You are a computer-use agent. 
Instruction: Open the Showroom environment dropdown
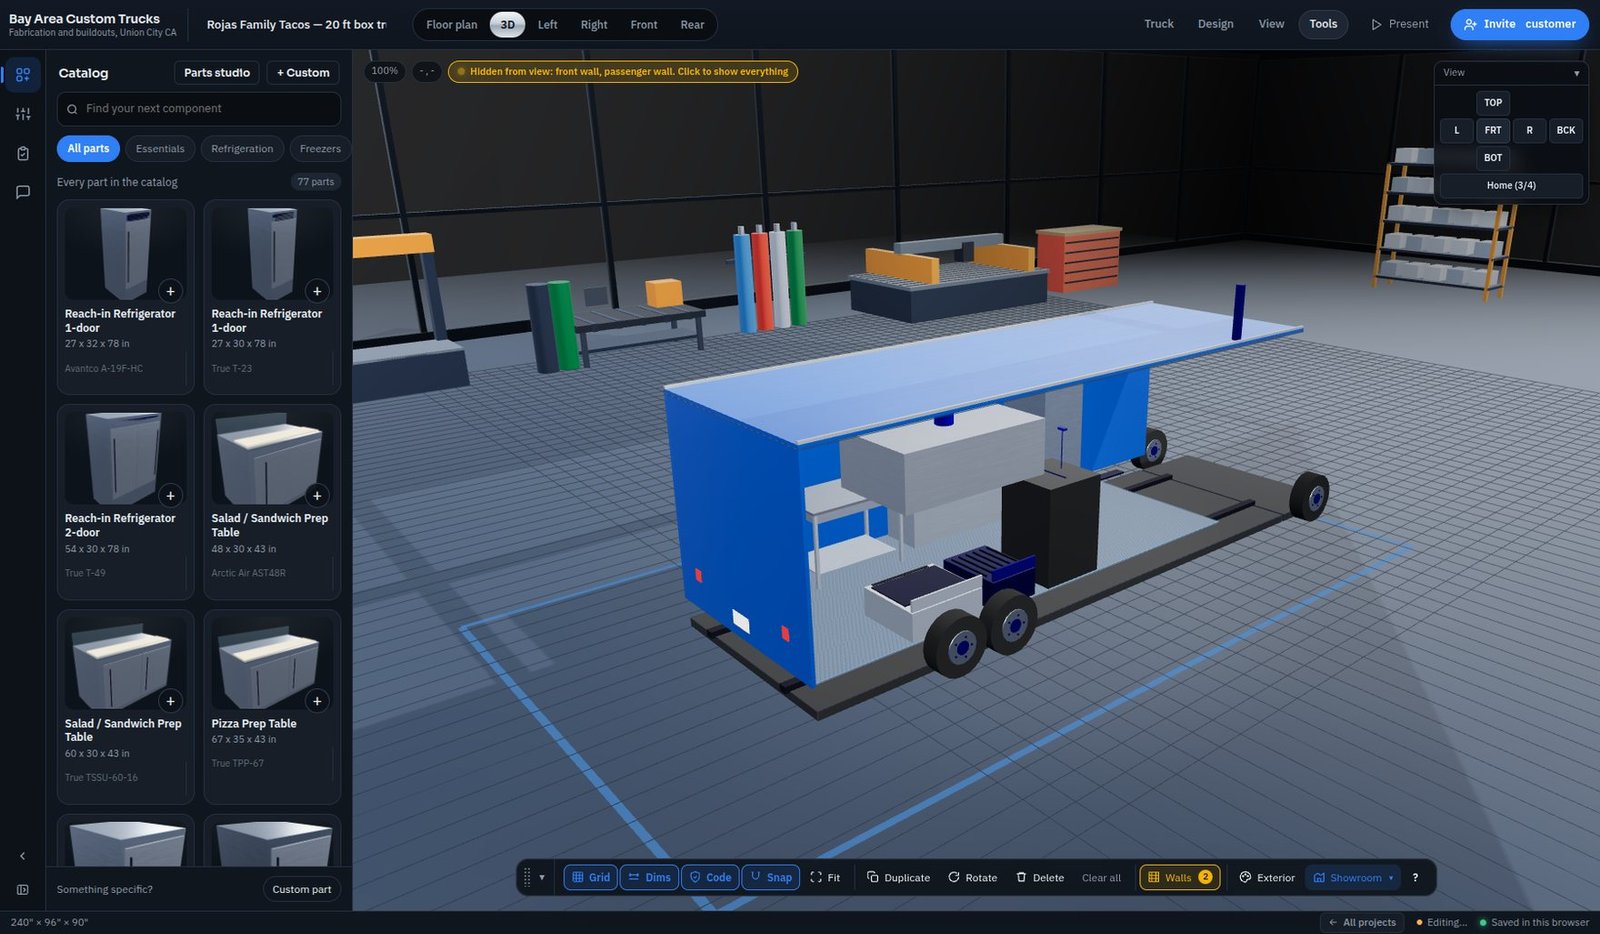[1353, 877]
